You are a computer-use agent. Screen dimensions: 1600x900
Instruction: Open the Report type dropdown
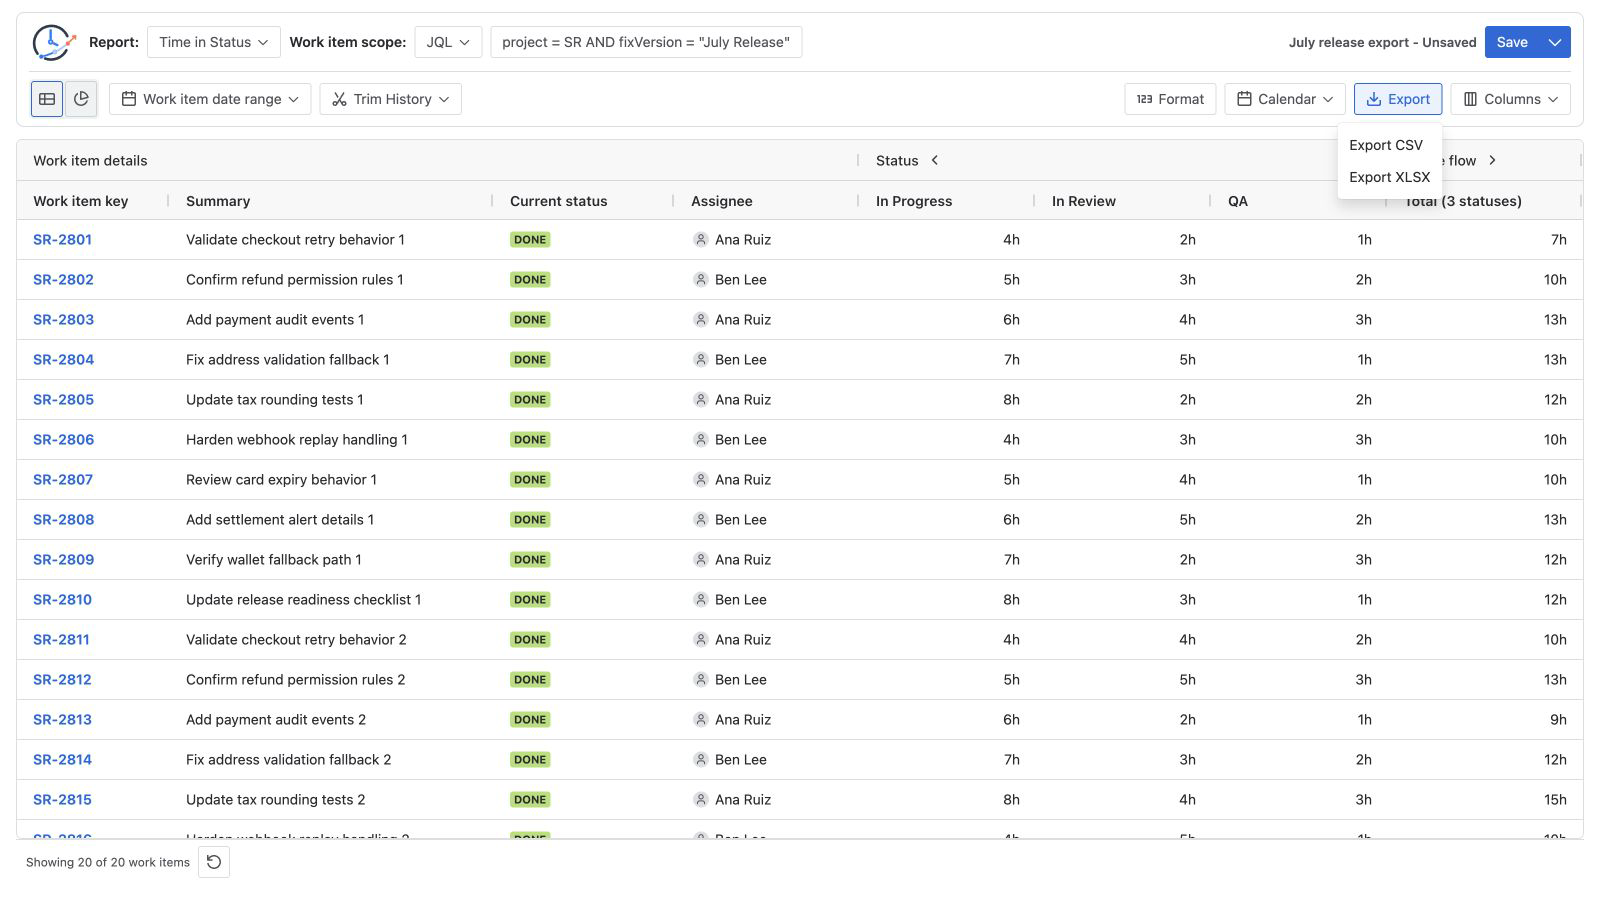[214, 42]
